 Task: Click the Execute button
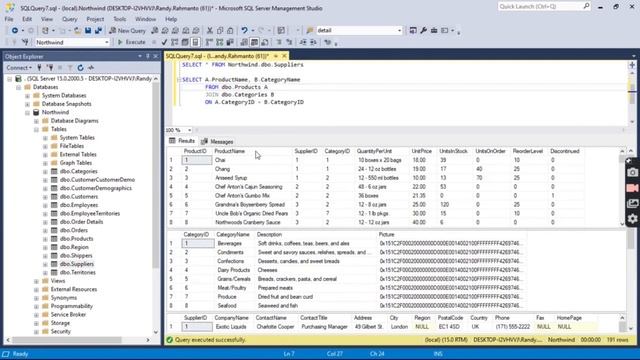pyautogui.click(x=131, y=42)
